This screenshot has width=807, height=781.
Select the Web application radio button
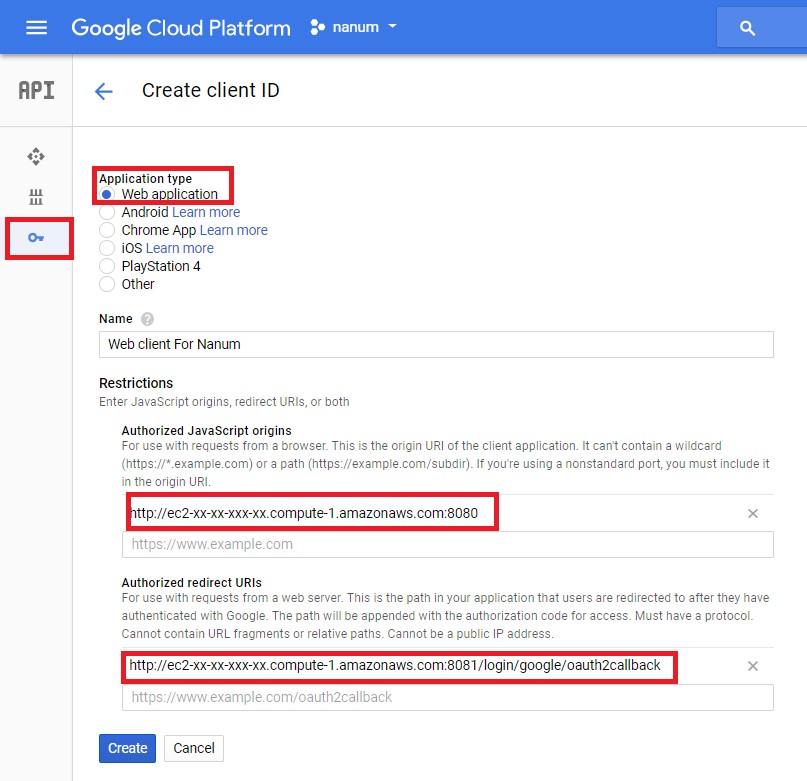pyautogui.click(x=107, y=194)
